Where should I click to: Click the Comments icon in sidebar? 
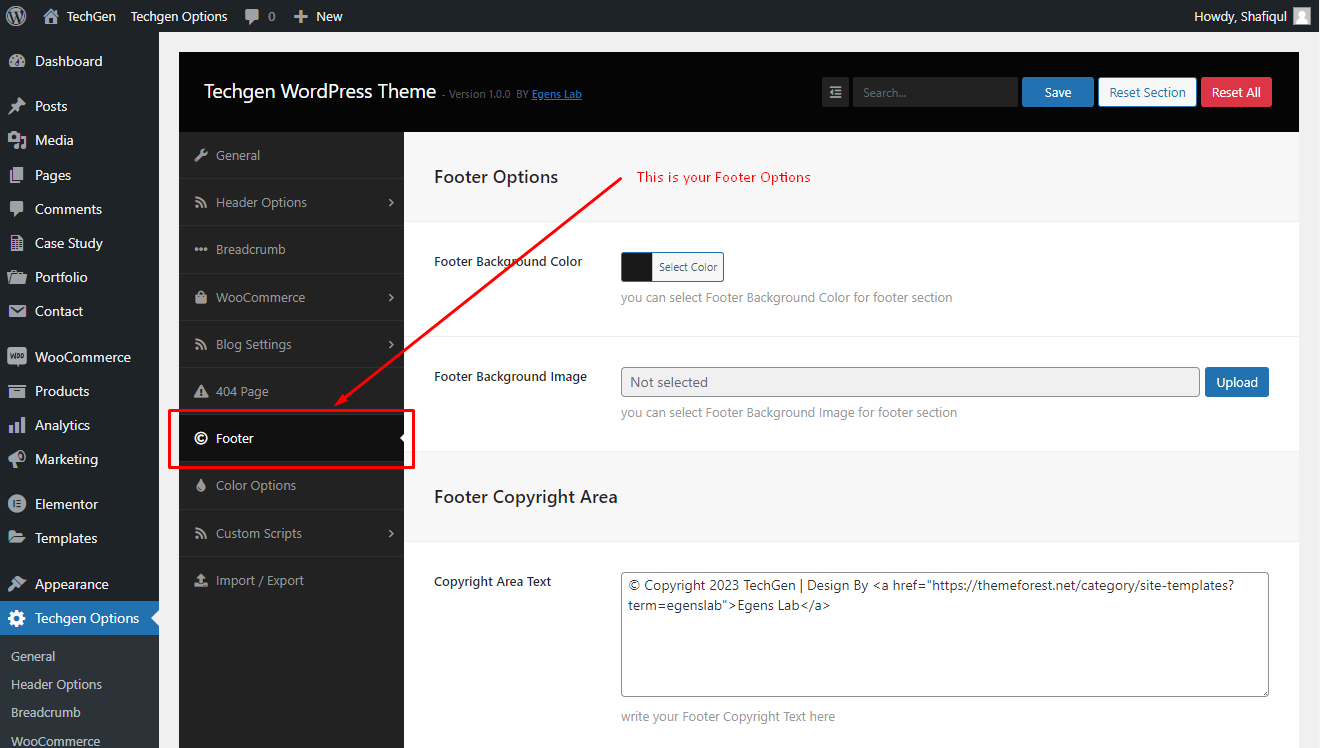point(17,209)
